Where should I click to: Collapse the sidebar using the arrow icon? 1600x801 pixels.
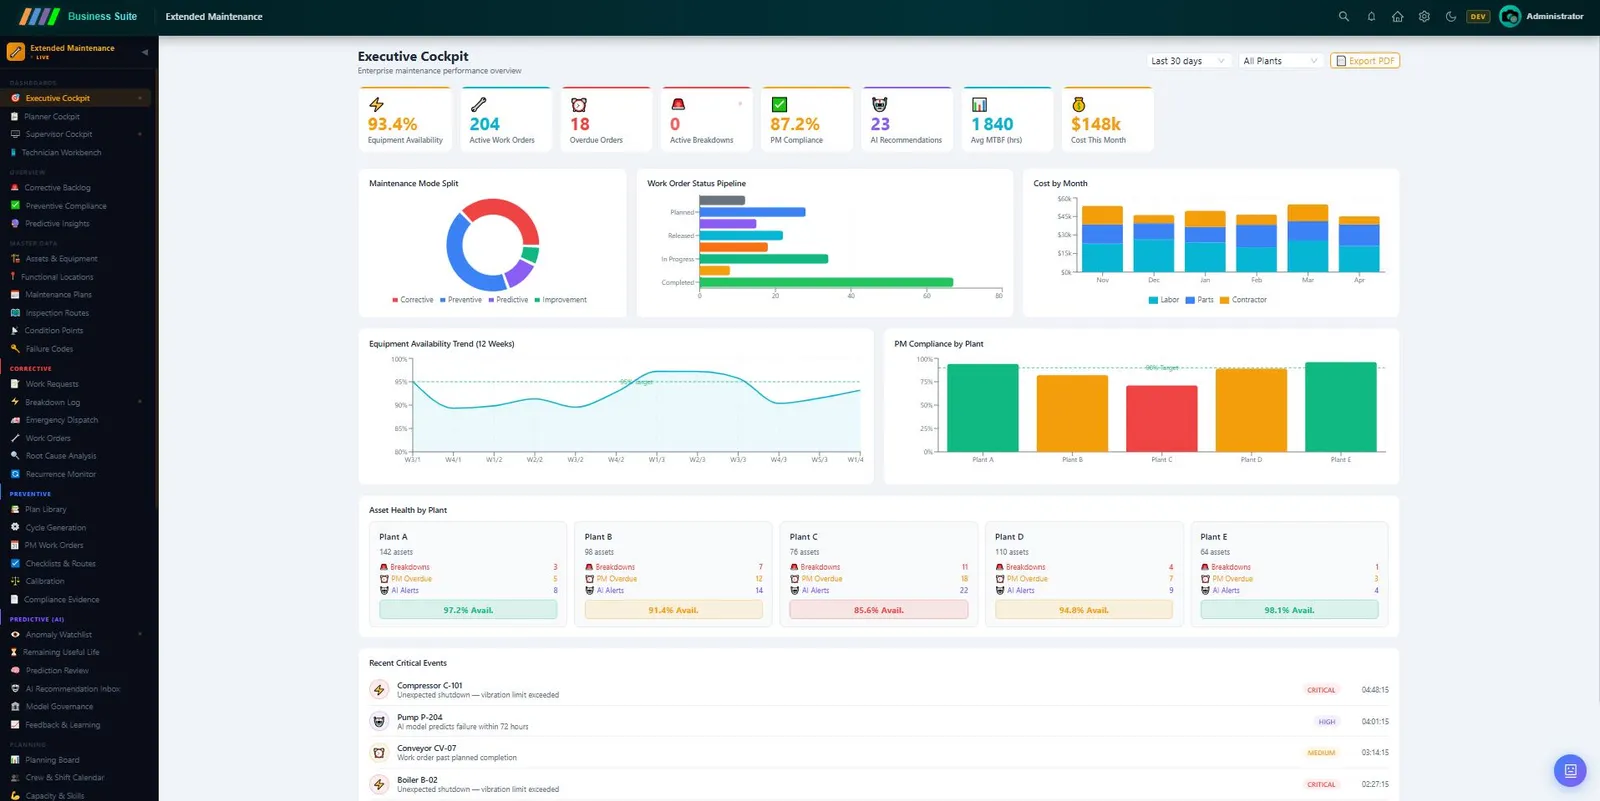(x=145, y=52)
